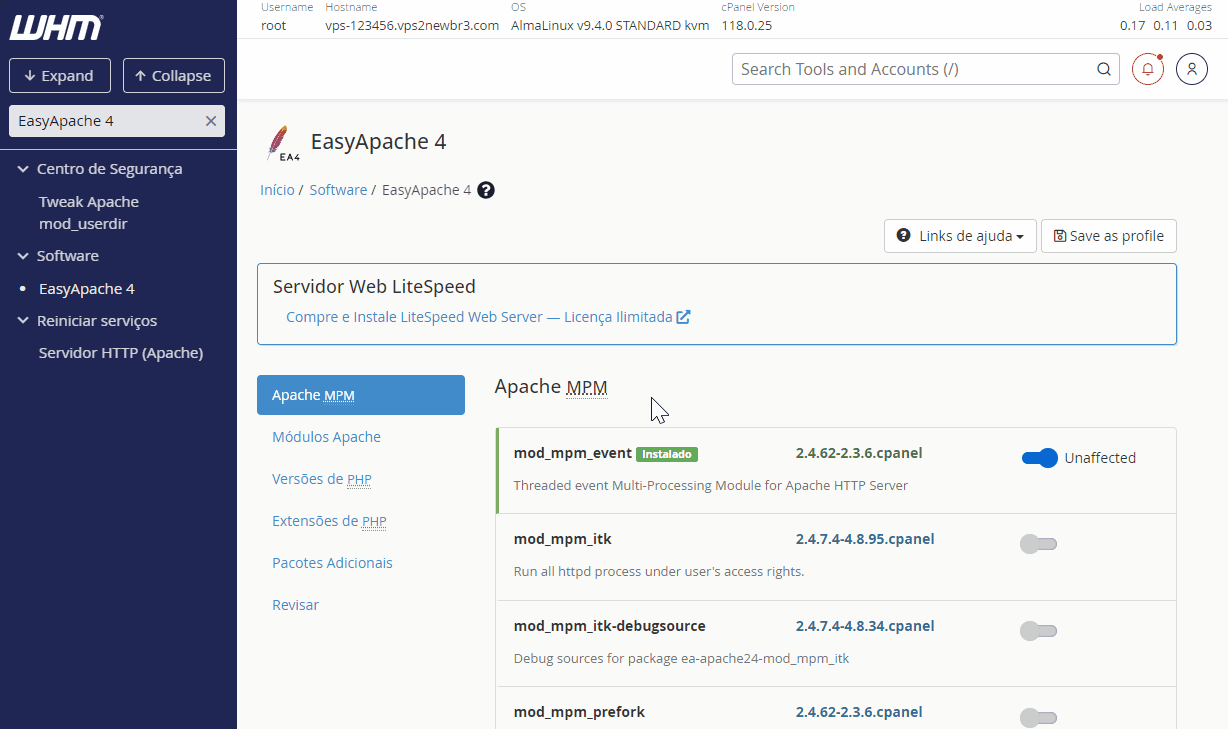Image resolution: width=1228 pixels, height=729 pixels.
Task: Collapse the Centro de Segurança section
Action: (x=100, y=169)
